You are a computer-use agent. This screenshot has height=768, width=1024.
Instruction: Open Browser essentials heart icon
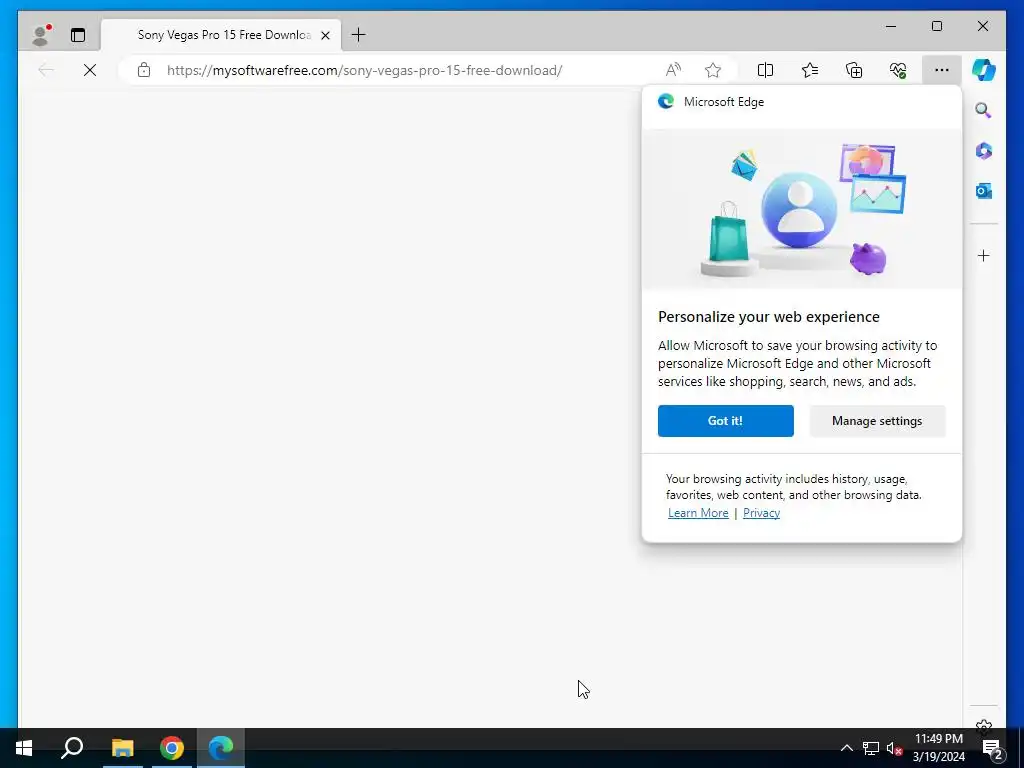898,70
